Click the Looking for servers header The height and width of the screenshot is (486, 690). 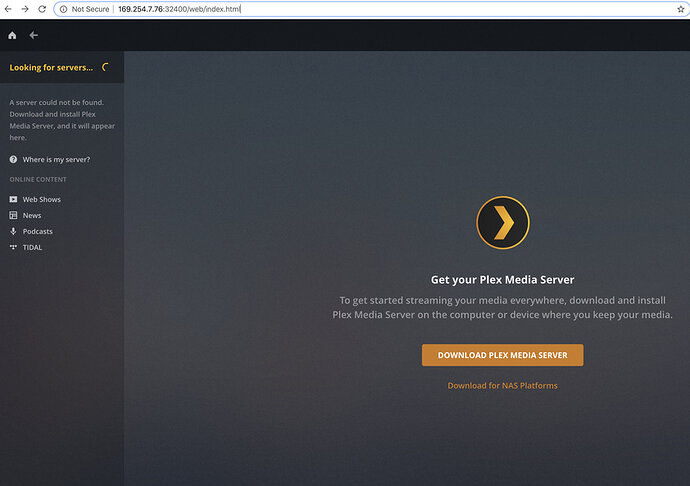(x=51, y=67)
